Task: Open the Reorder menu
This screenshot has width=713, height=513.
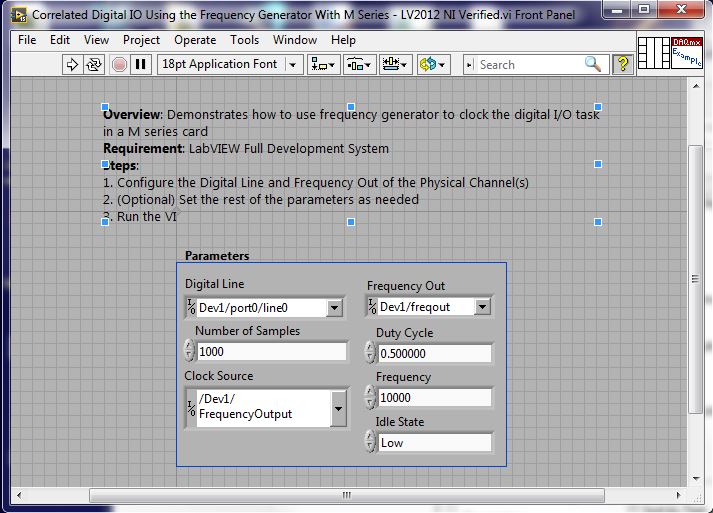Action: [x=432, y=64]
